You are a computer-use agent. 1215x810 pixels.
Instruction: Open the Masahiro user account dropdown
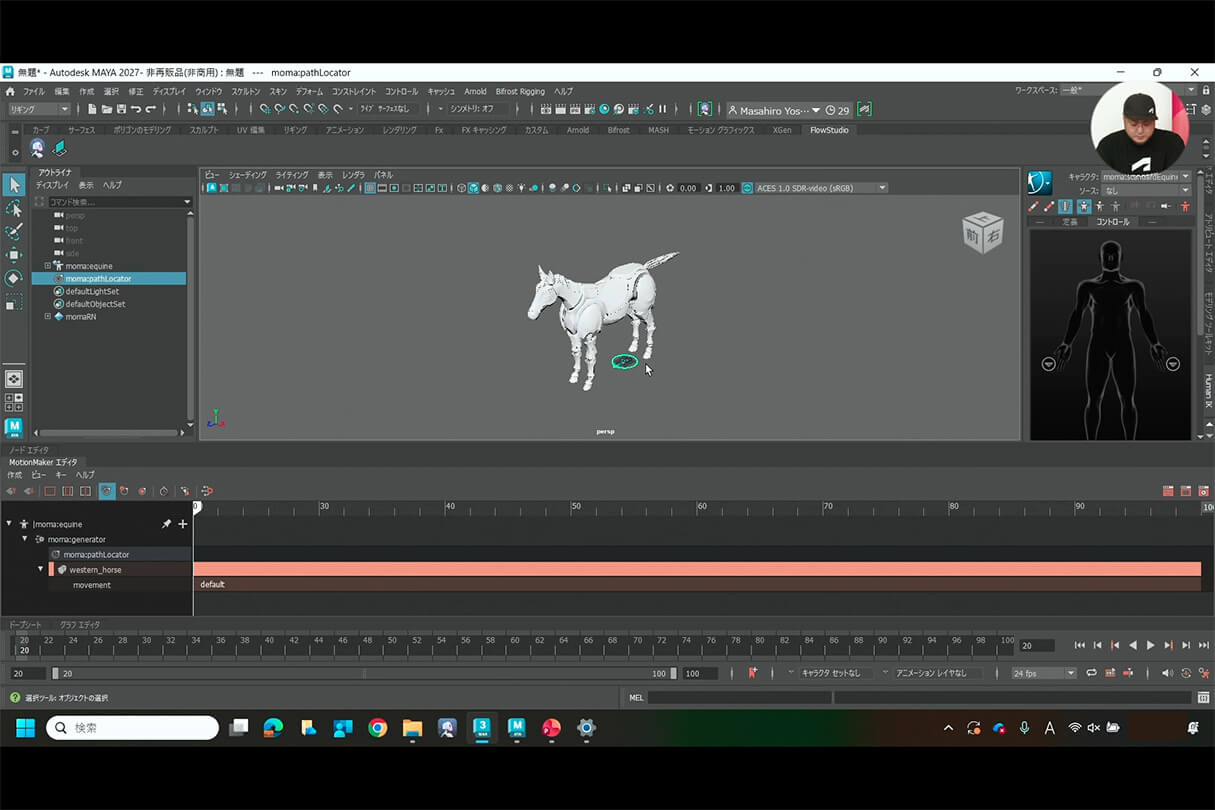pos(774,110)
